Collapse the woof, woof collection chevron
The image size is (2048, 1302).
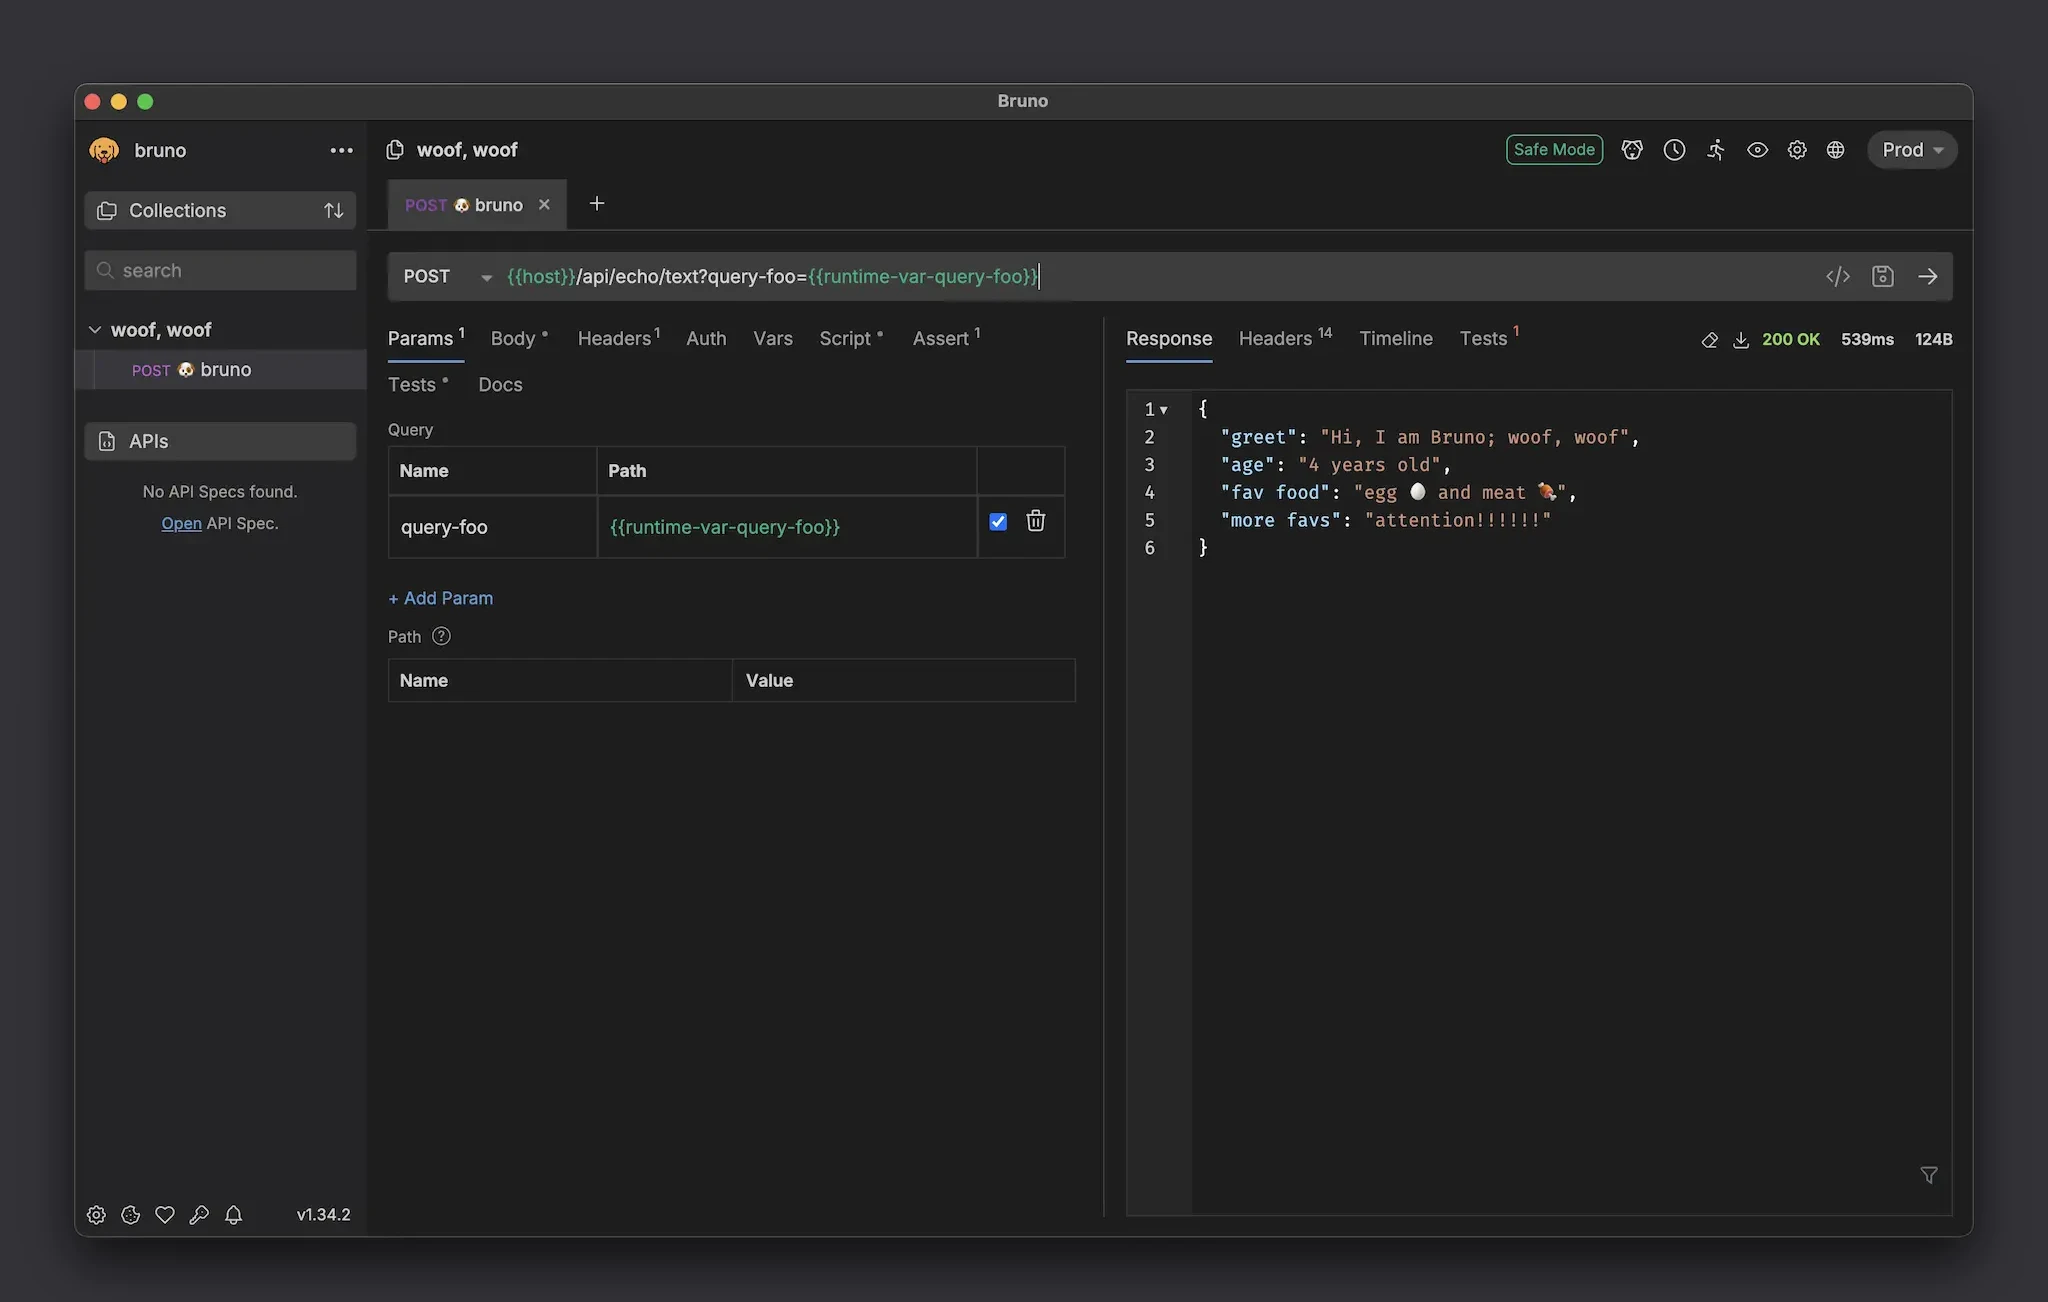coord(95,330)
